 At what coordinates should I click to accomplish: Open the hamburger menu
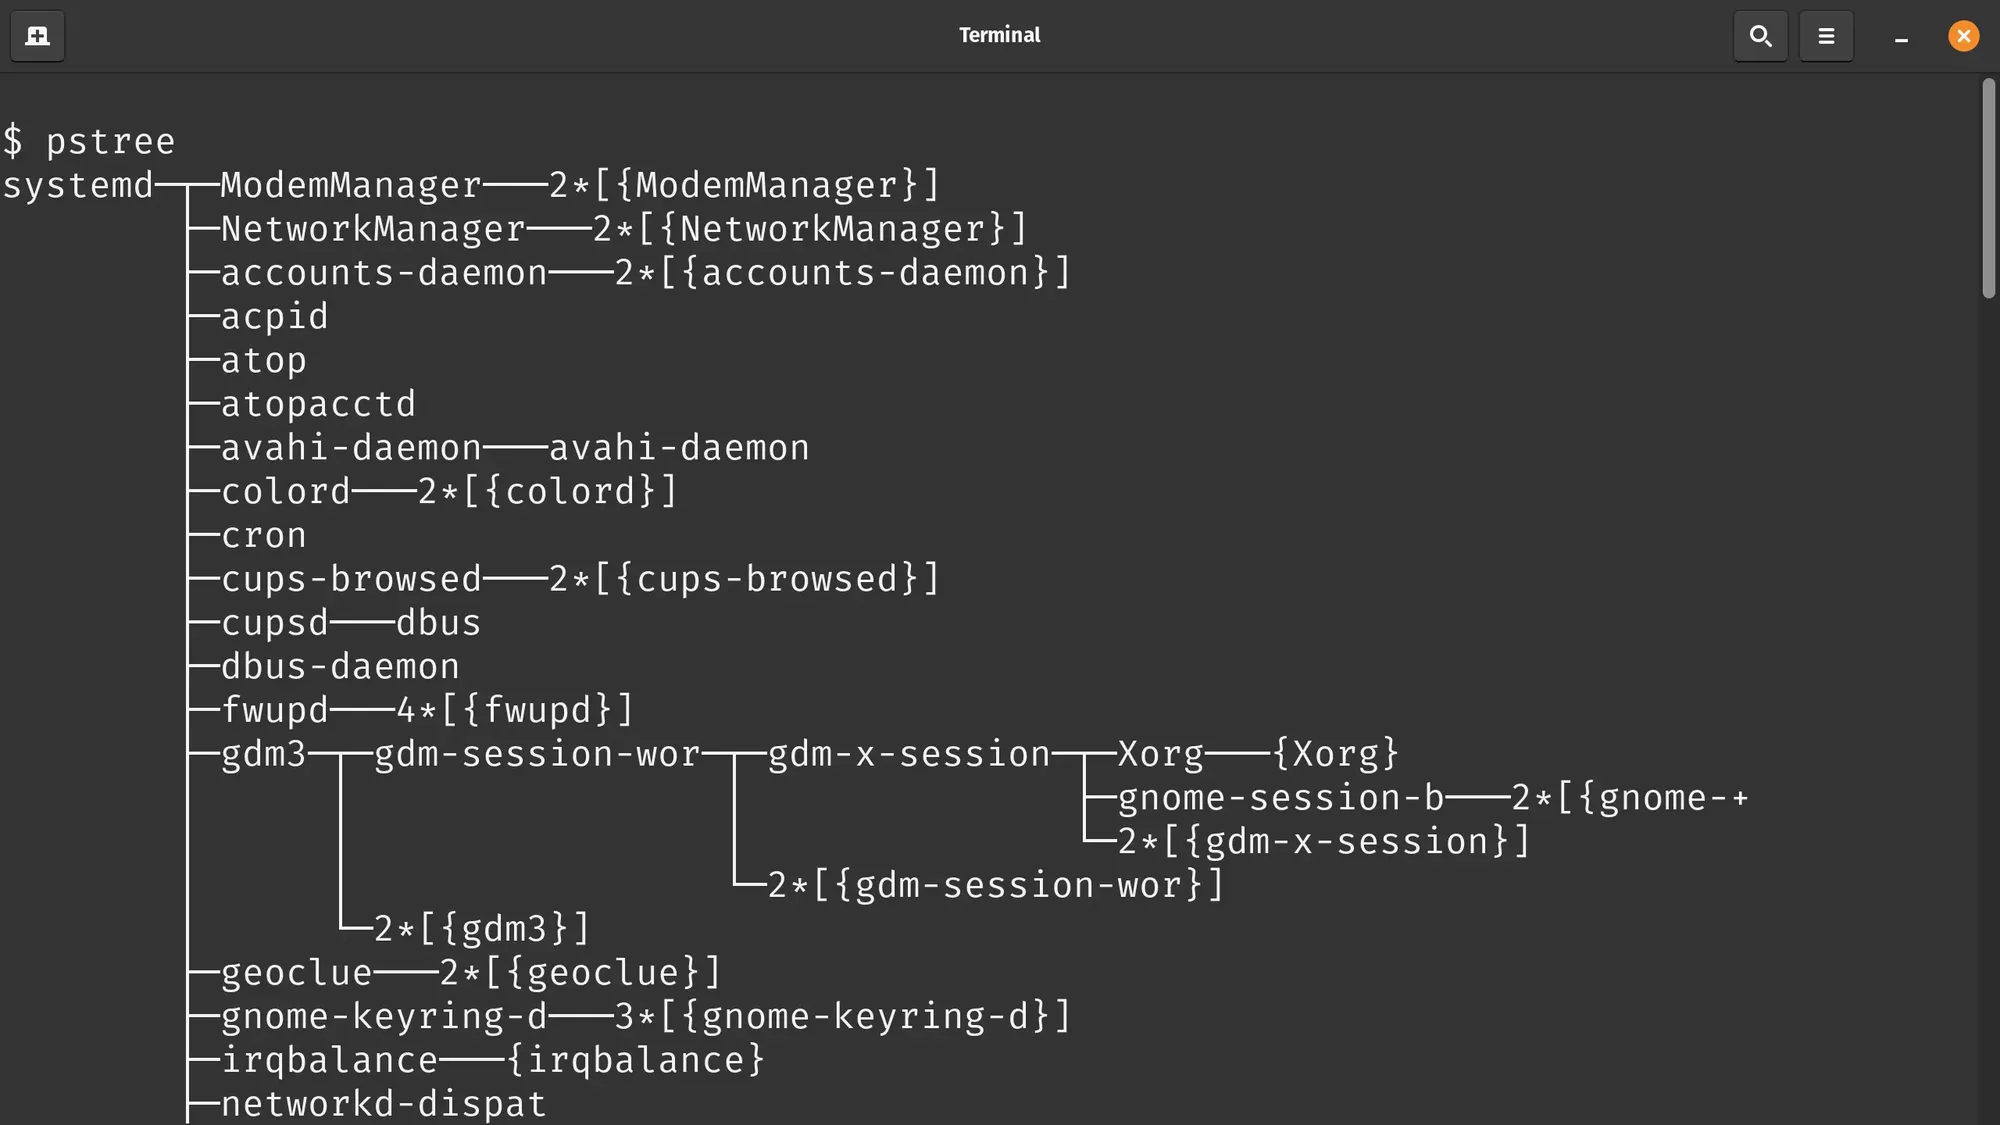(x=1826, y=36)
